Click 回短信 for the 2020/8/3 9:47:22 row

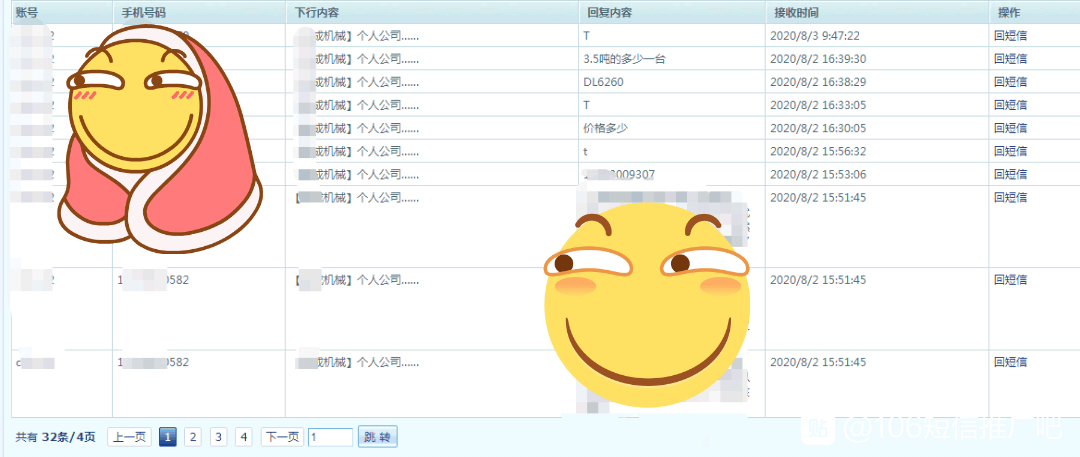click(x=1010, y=36)
